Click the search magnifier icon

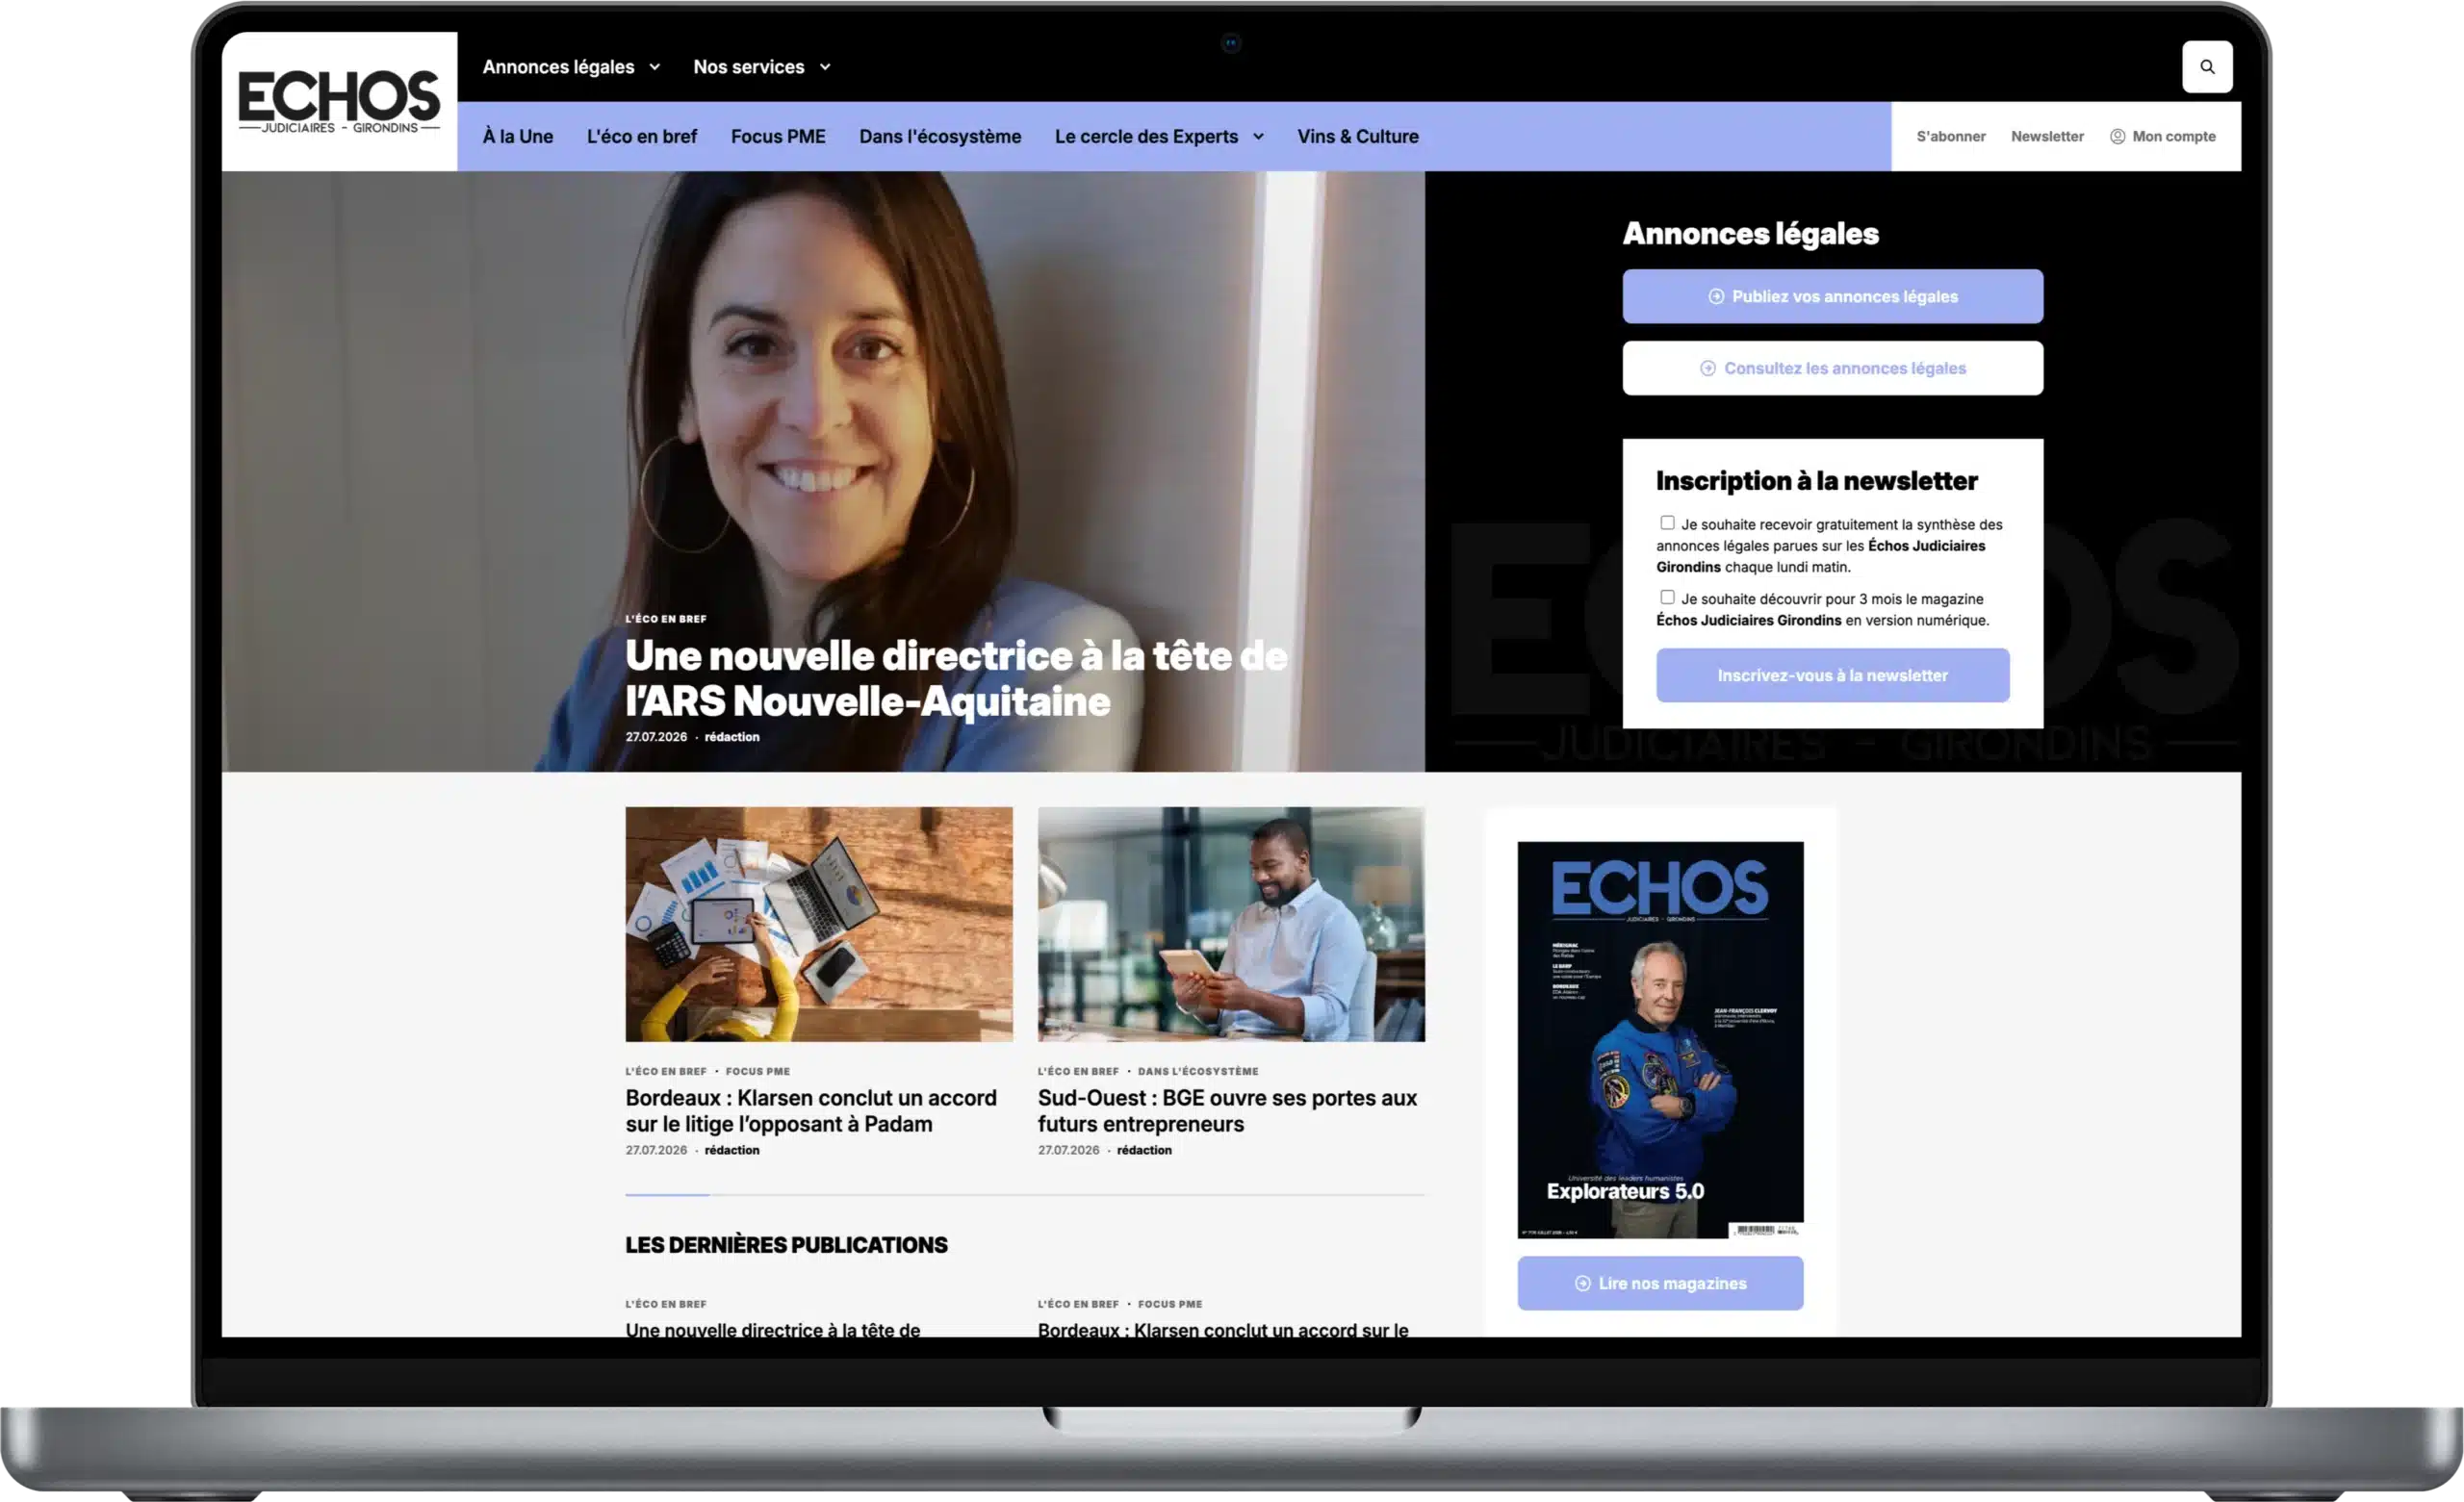click(2207, 67)
